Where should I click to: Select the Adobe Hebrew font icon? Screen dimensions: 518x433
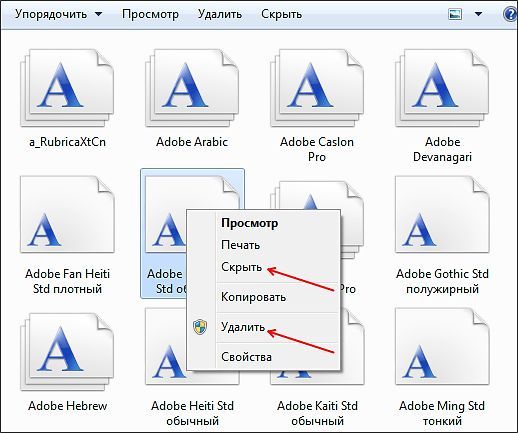point(67,352)
